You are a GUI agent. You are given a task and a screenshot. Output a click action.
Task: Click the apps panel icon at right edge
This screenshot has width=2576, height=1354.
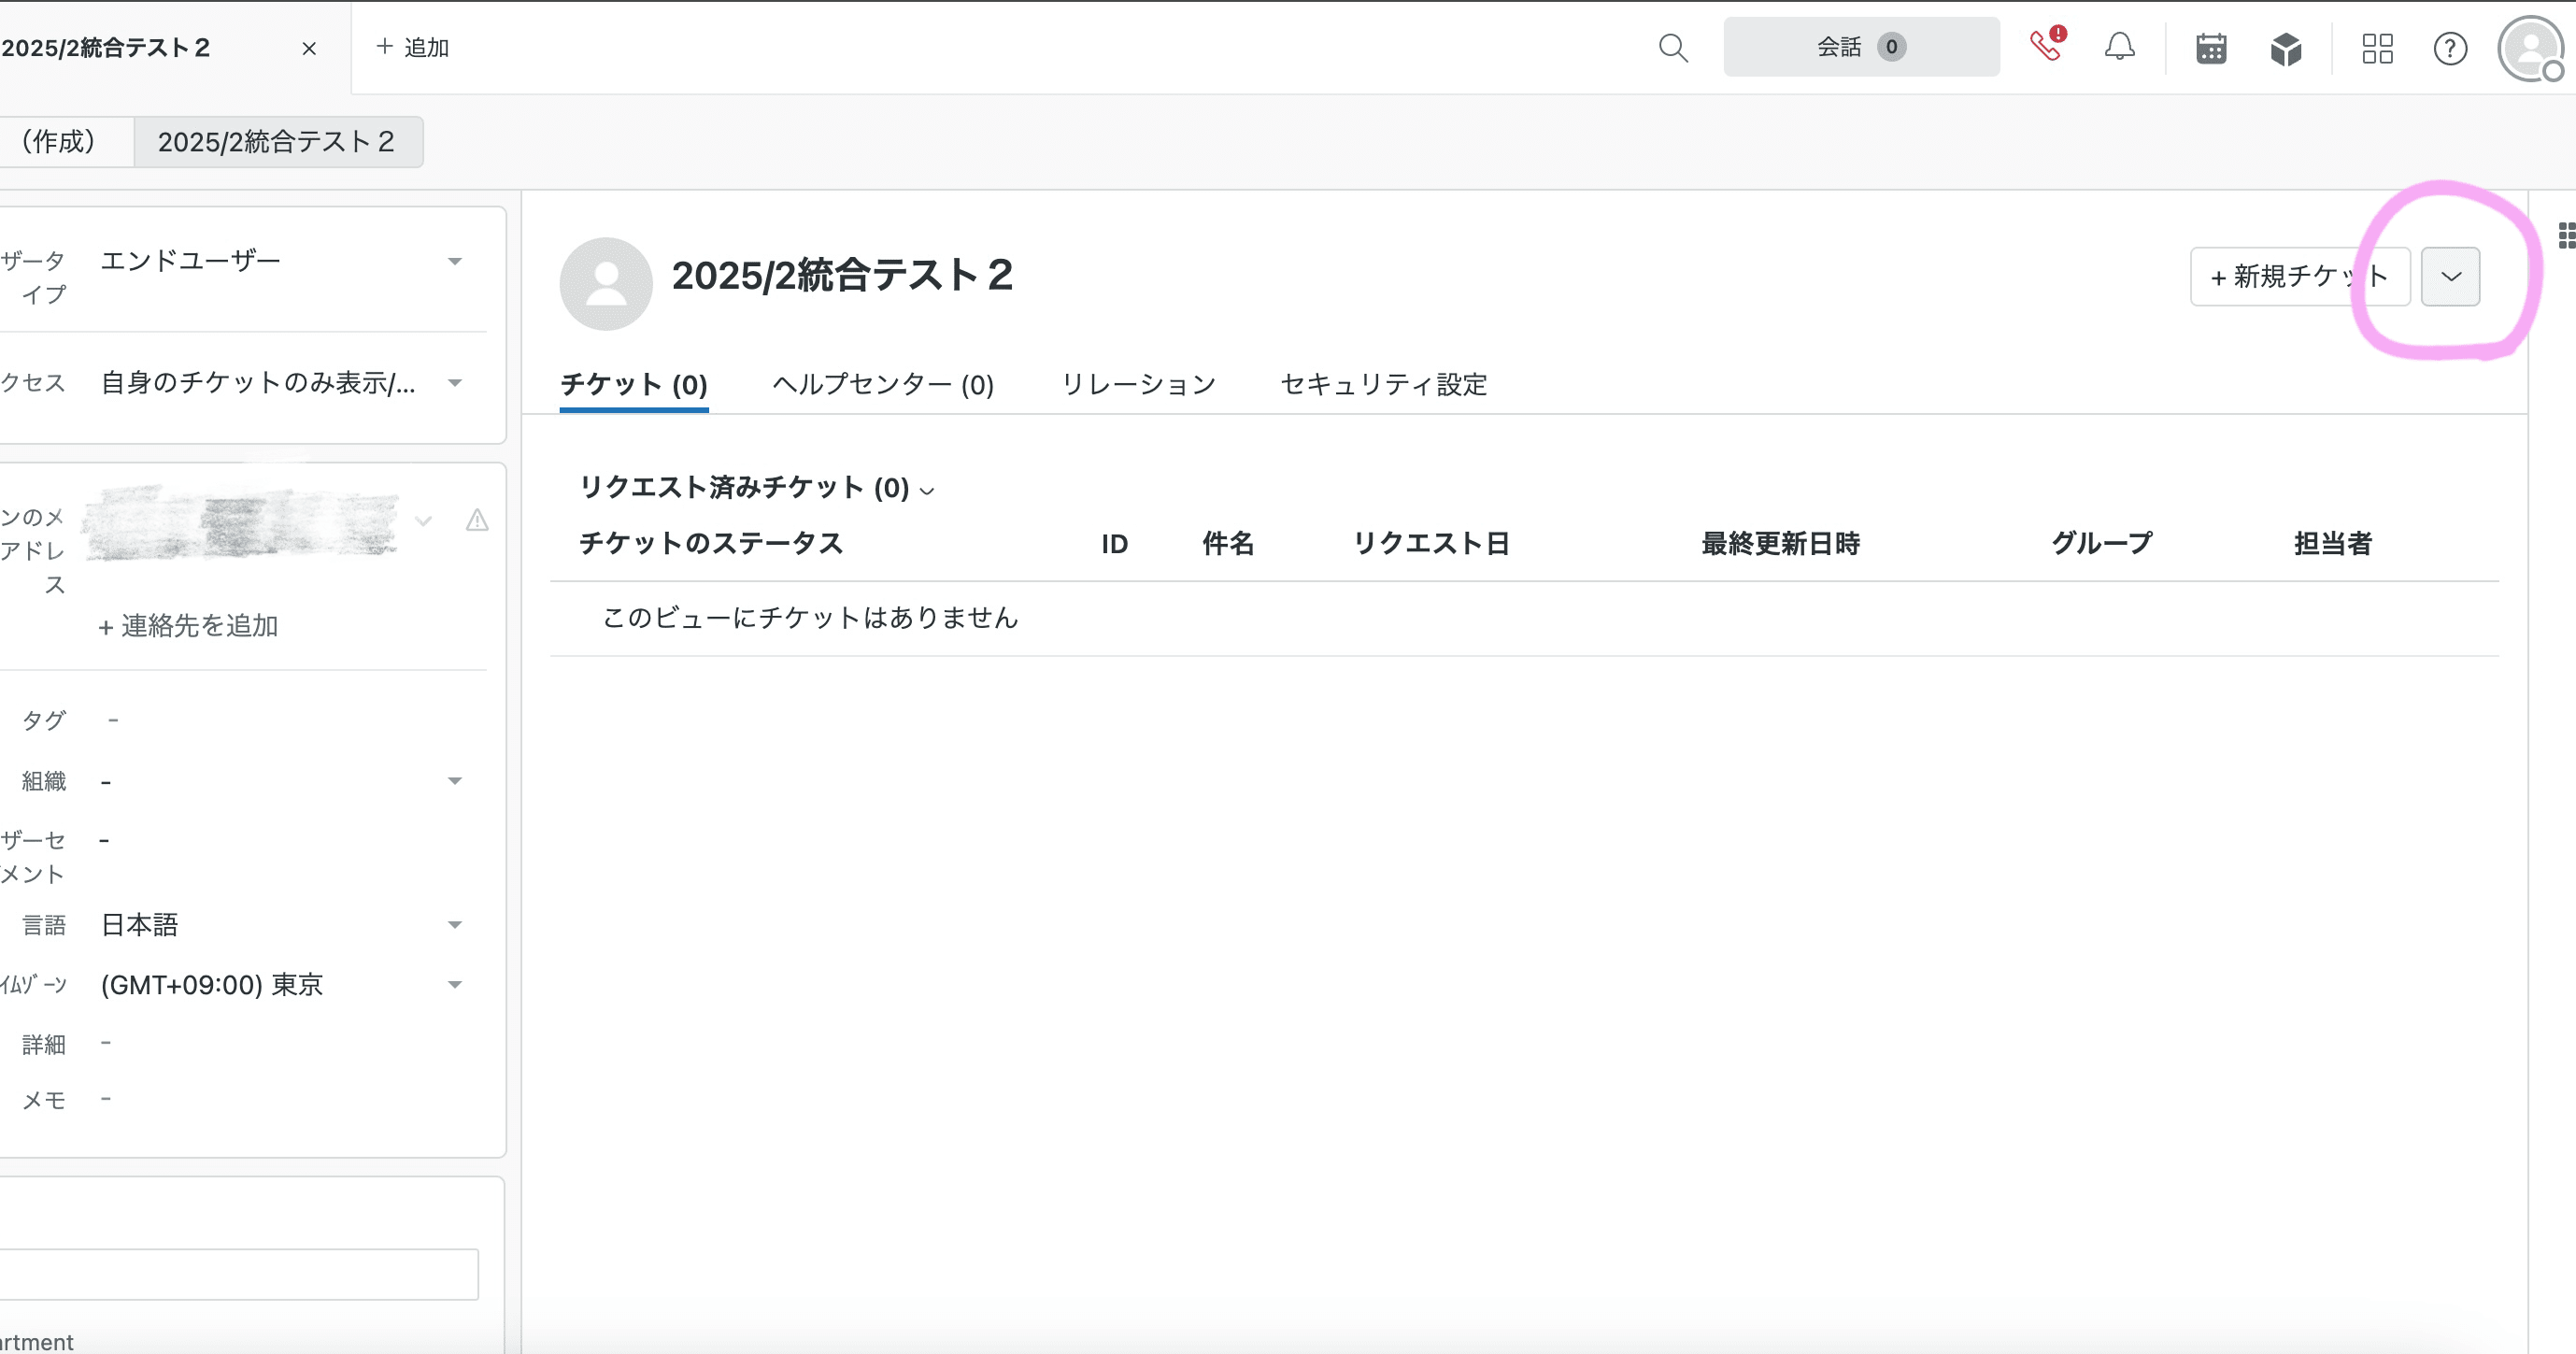pyautogui.click(x=2566, y=235)
